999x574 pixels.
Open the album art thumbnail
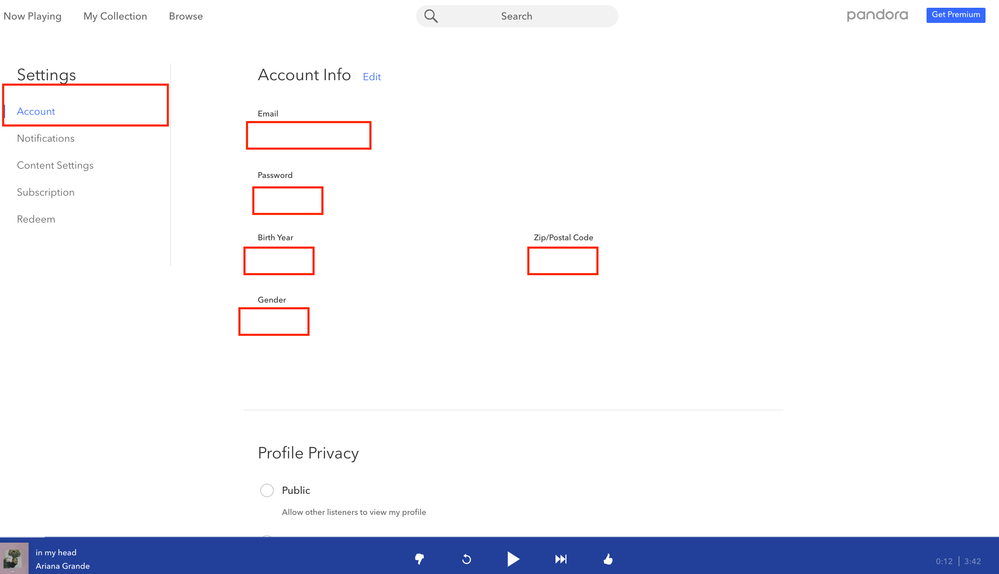[x=14, y=559]
